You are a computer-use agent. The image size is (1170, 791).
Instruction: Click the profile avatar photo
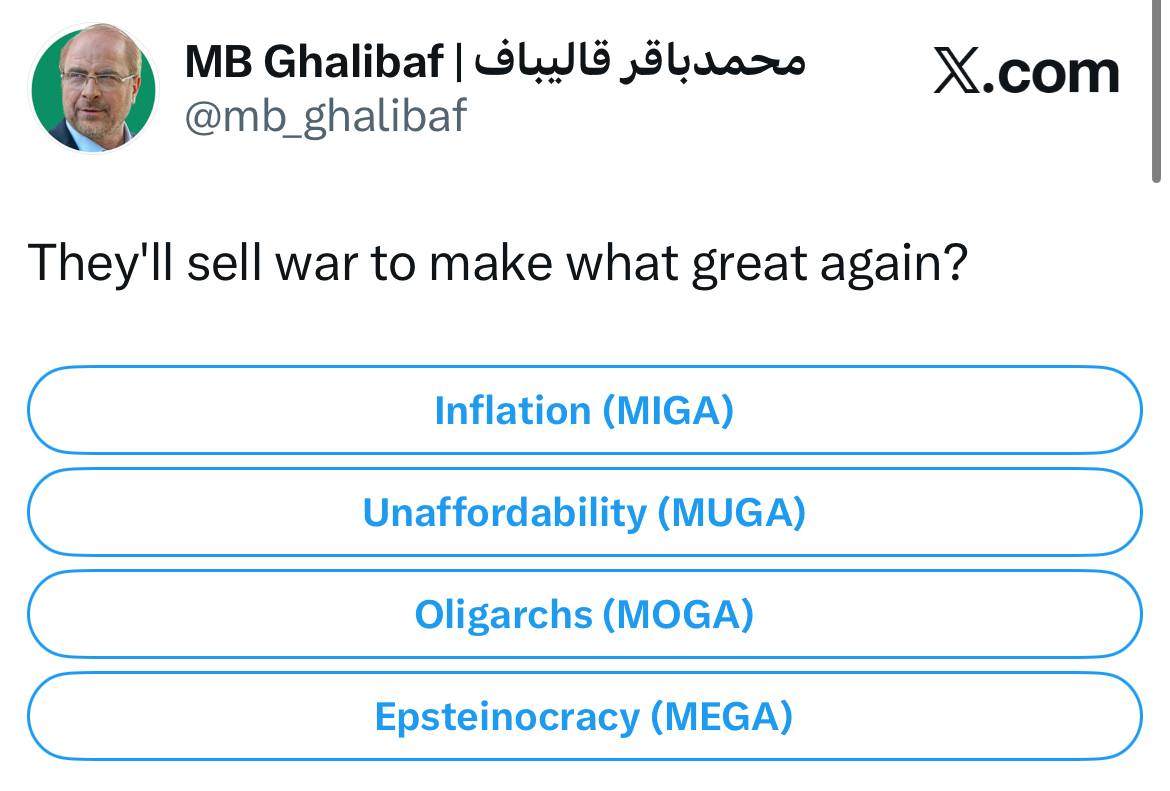click(x=92, y=89)
